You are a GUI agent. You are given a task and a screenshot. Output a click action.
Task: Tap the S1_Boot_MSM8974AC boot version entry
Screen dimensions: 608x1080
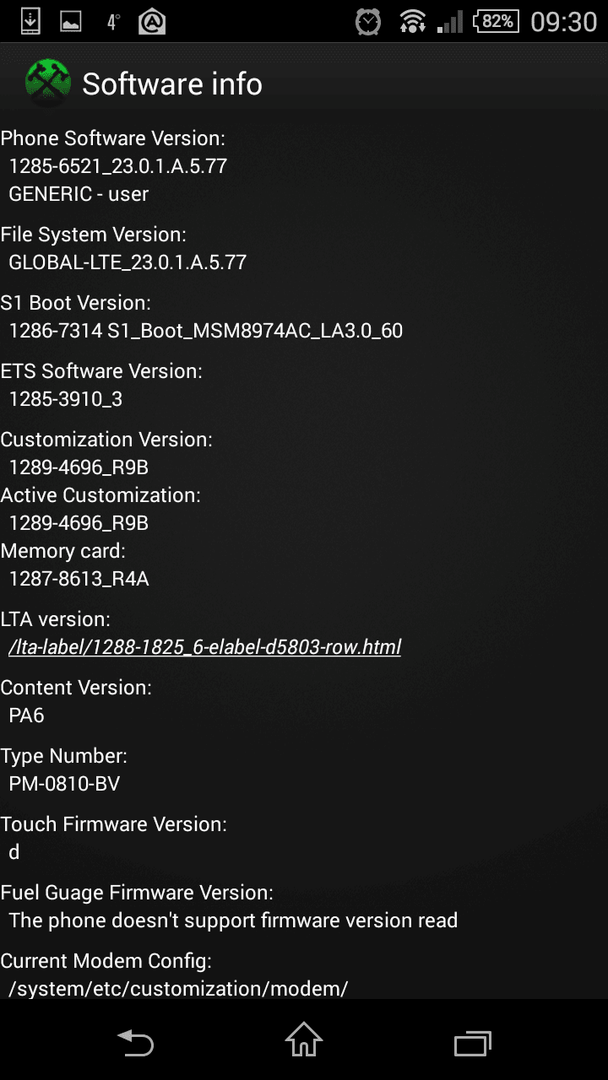(206, 331)
